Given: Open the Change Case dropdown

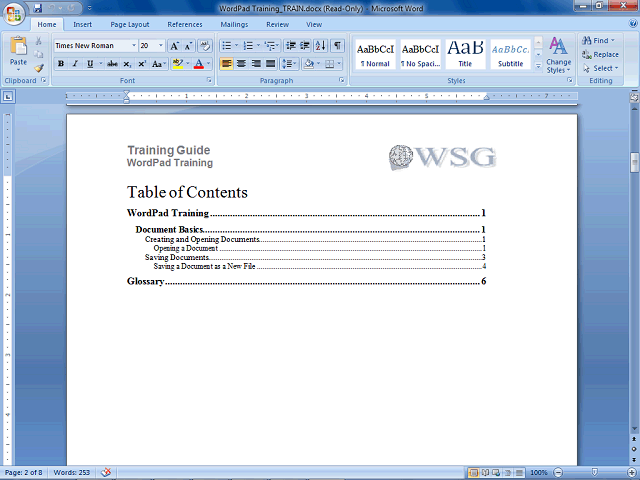Looking at the screenshot, I should (158, 64).
